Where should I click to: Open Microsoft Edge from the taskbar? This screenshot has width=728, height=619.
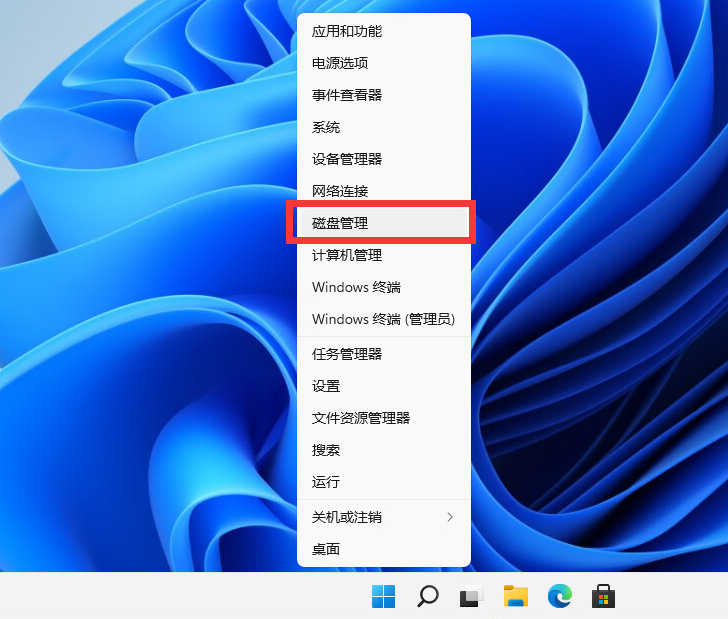pos(559,597)
